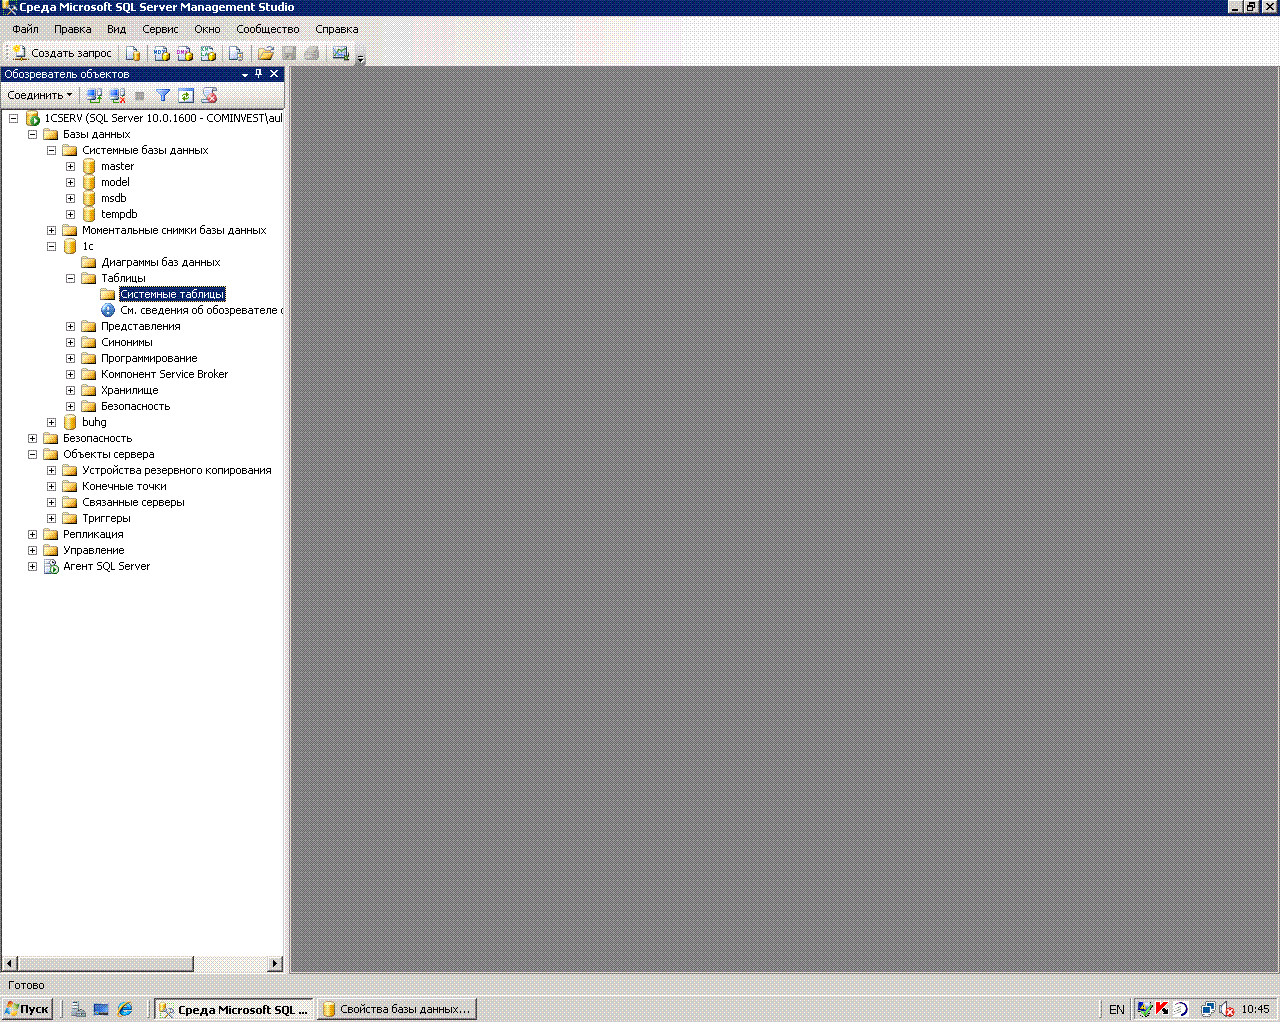This screenshot has height=1024, width=1280.
Task: Click Object Explorer horizontal scrollbar left arrow
Action: (10, 964)
